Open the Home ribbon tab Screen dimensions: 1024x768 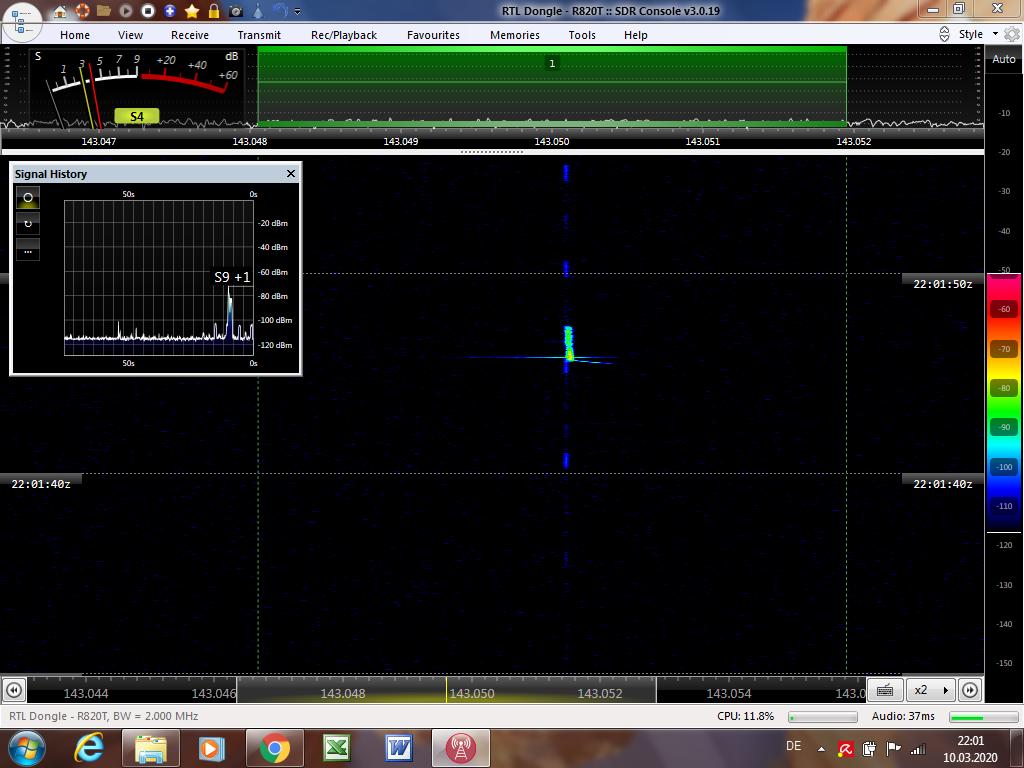click(75, 35)
